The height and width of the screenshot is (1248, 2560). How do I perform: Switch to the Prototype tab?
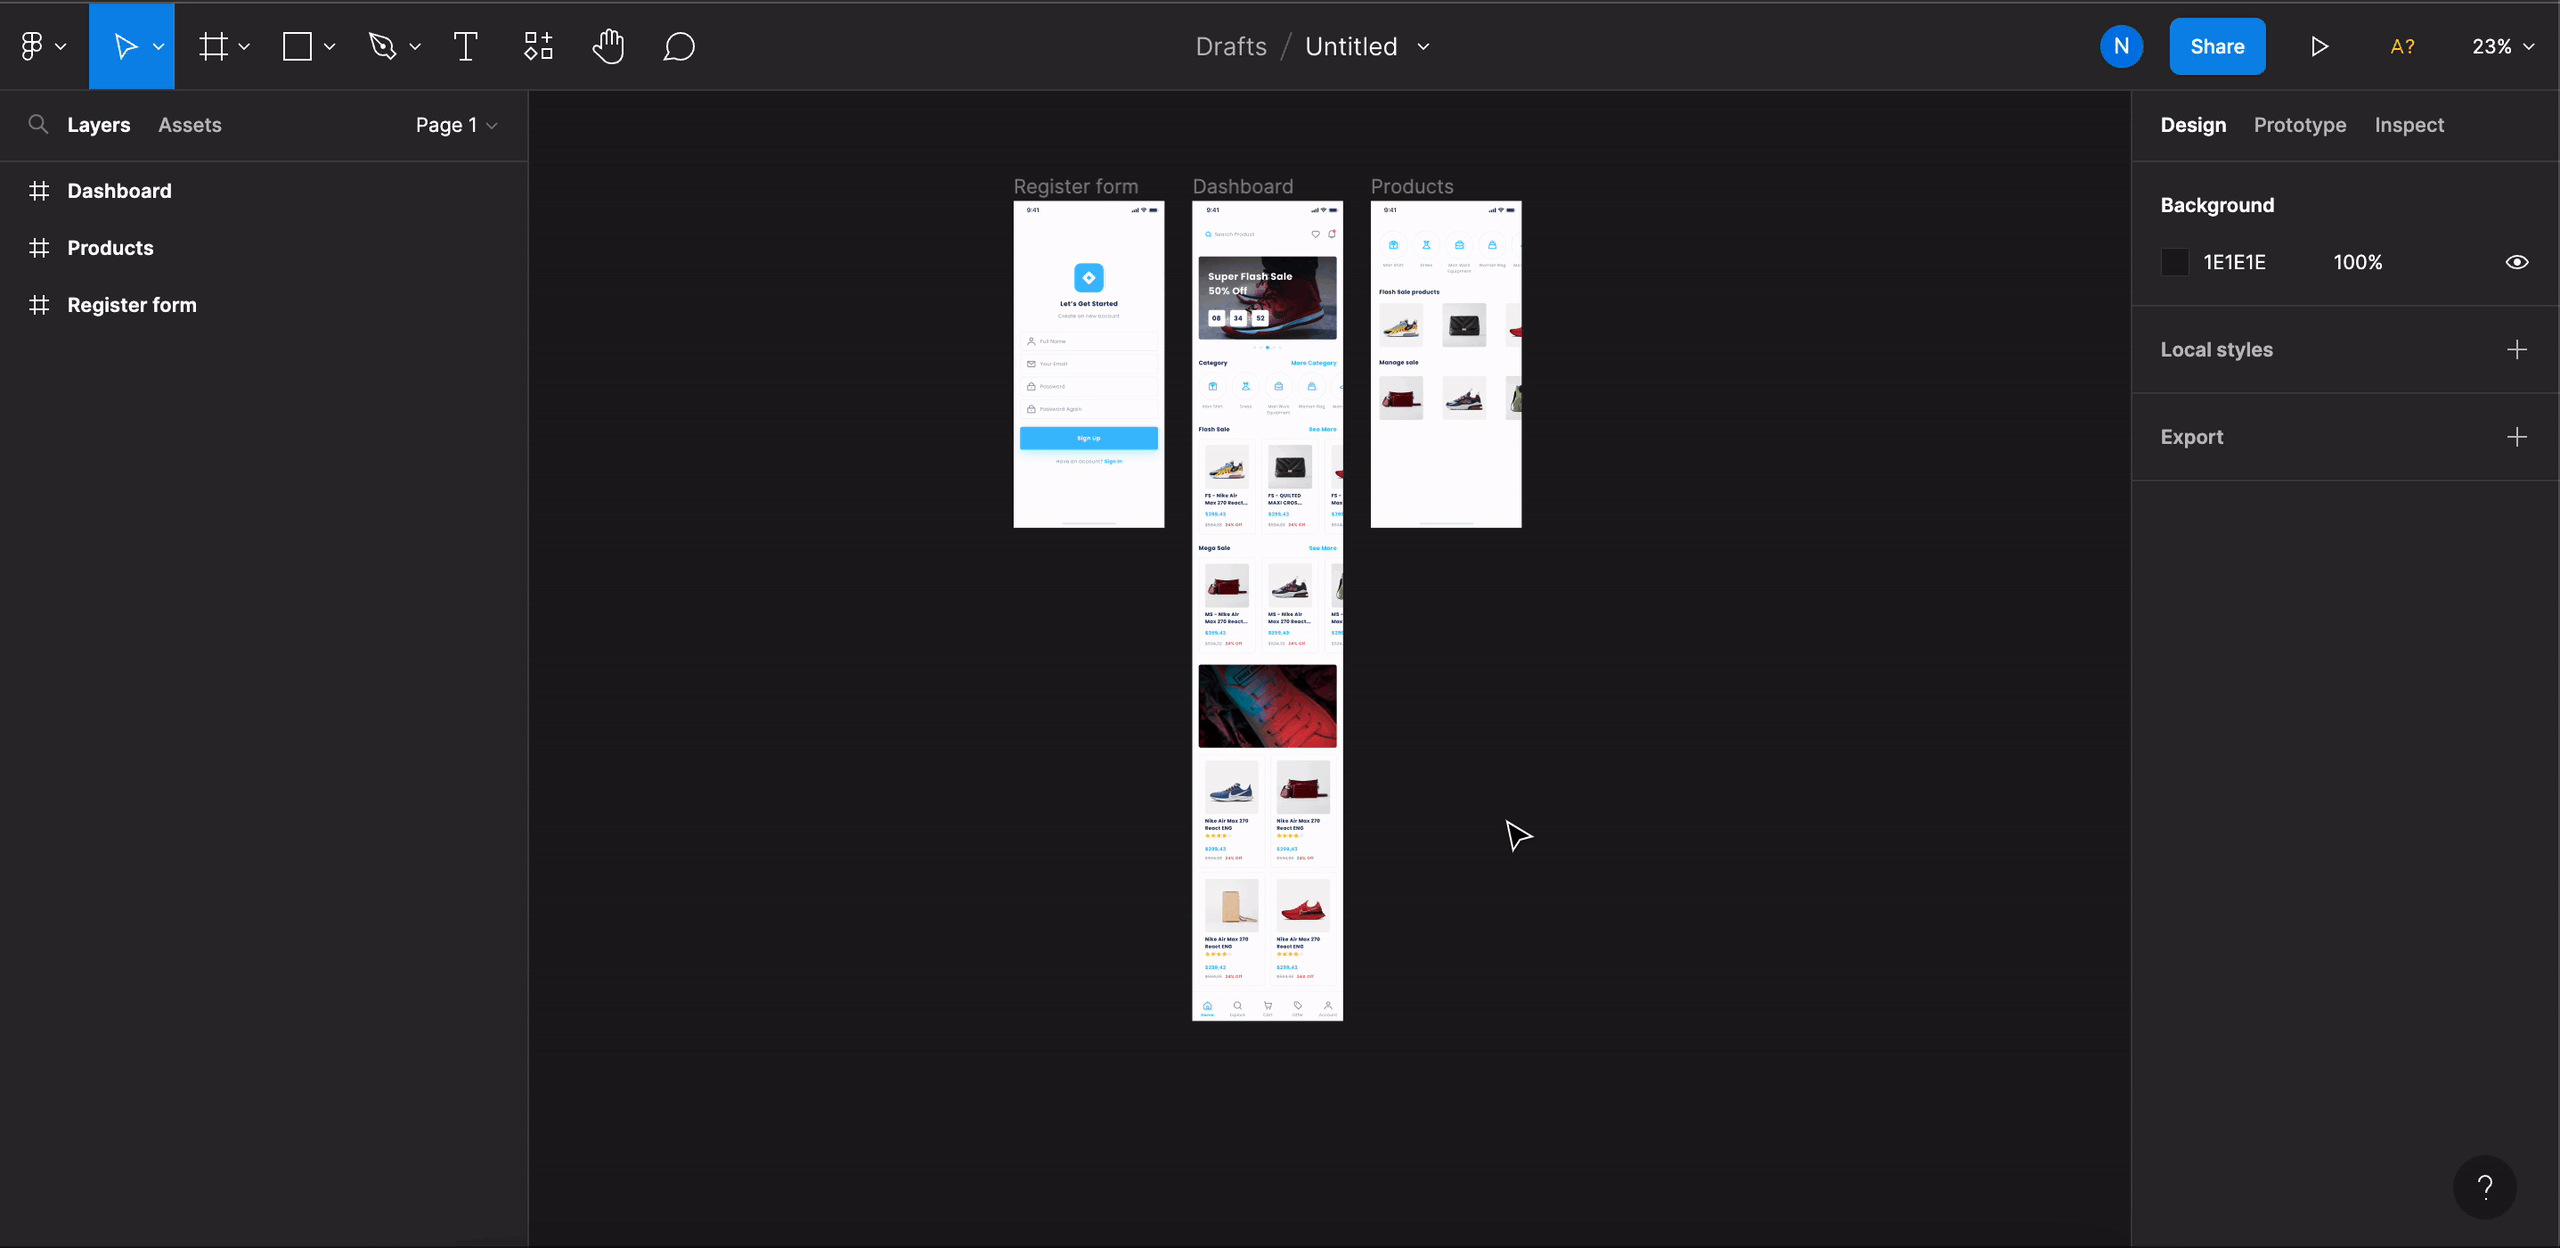[x=2298, y=124]
